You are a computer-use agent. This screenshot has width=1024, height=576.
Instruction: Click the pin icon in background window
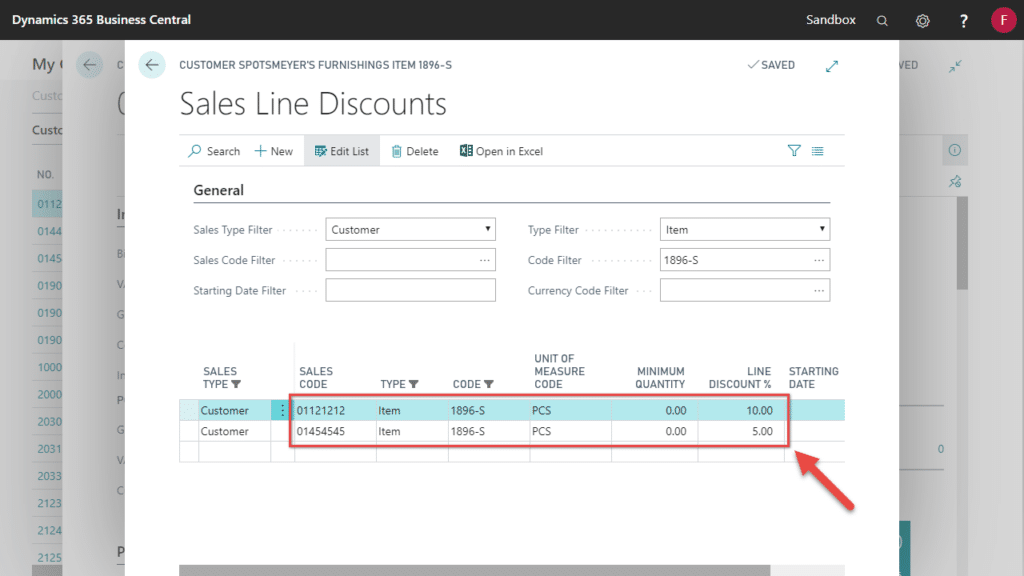point(955,182)
